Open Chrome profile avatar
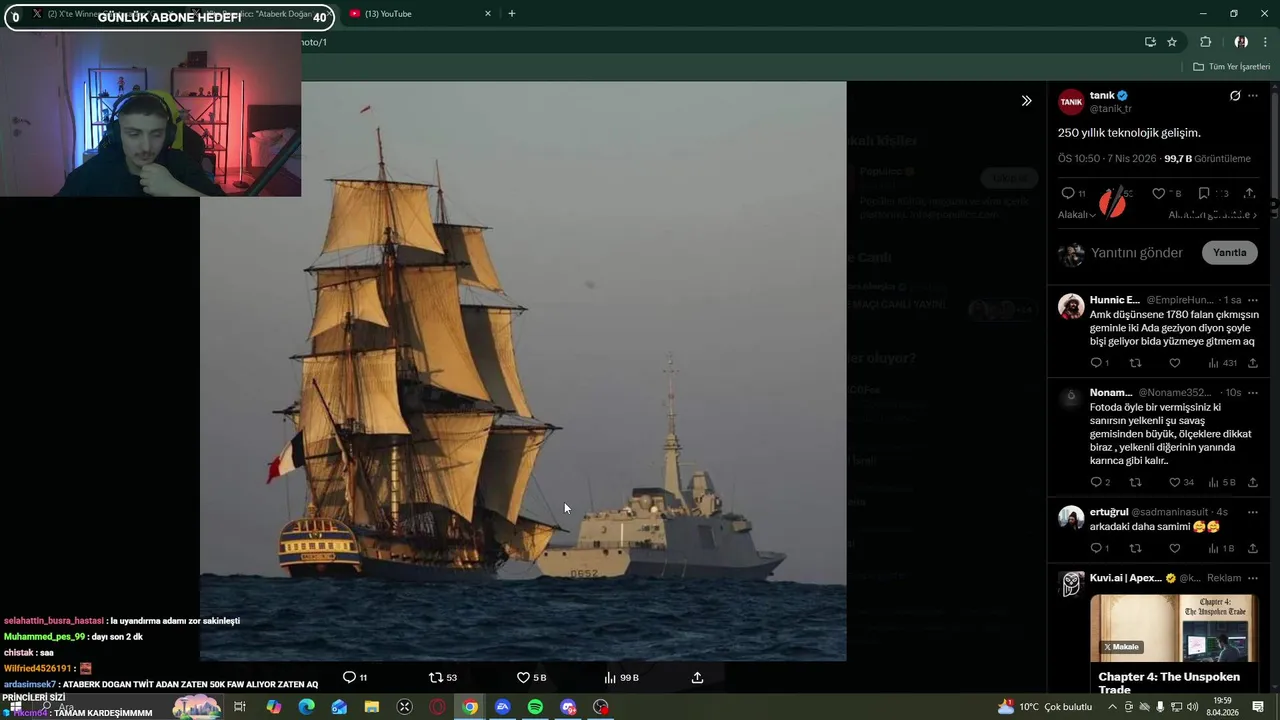 1241,42
